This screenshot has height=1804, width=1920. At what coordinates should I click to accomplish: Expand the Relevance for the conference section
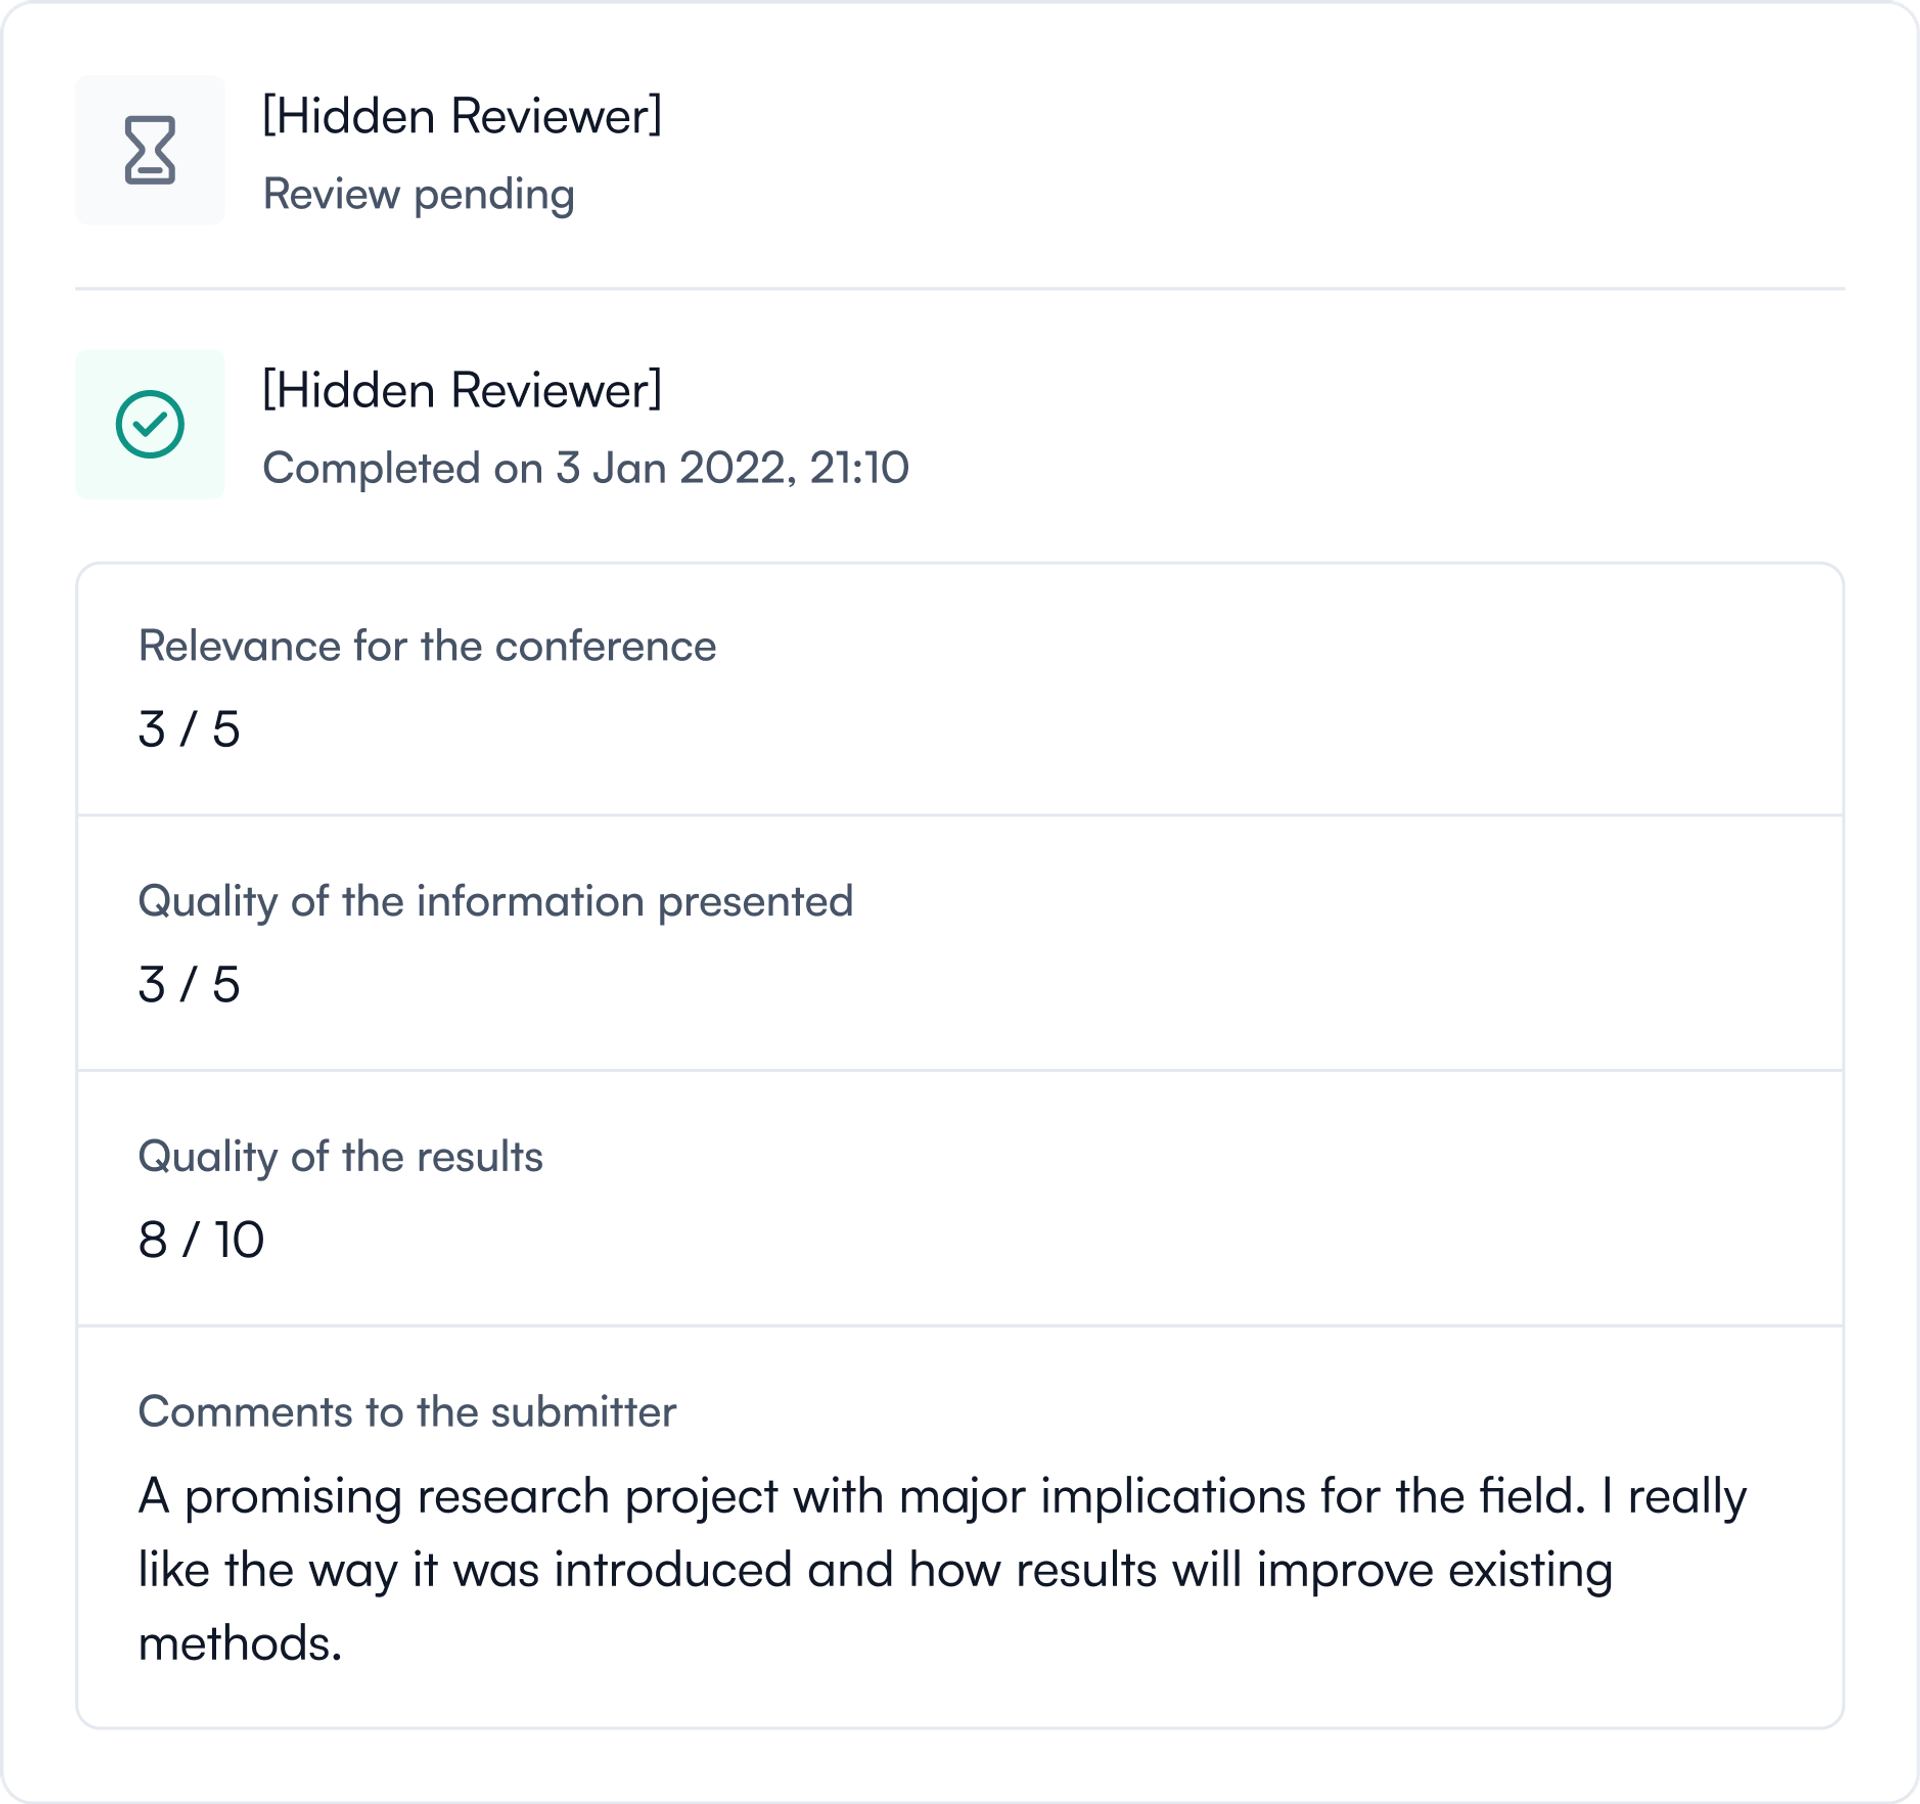click(x=428, y=645)
